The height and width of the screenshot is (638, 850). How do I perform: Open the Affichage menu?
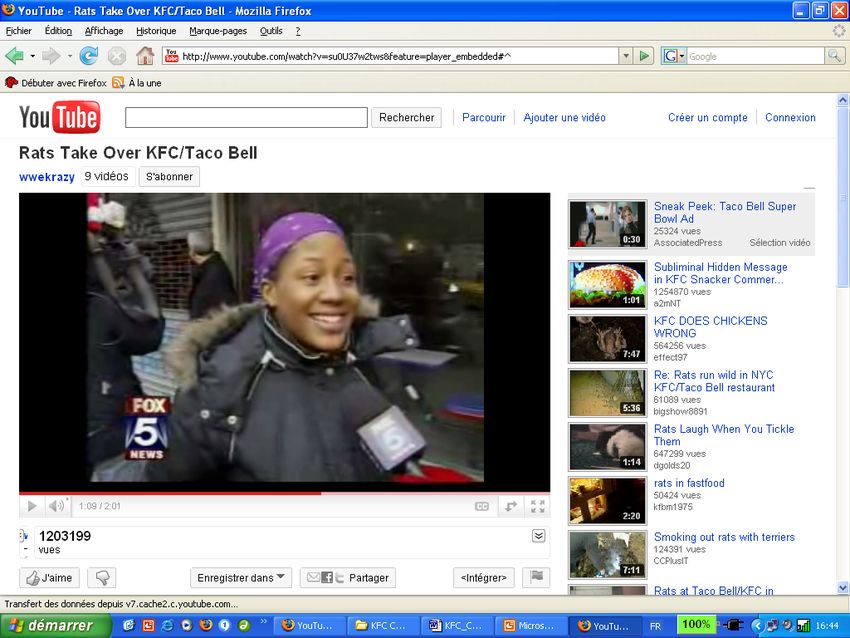coord(104,31)
